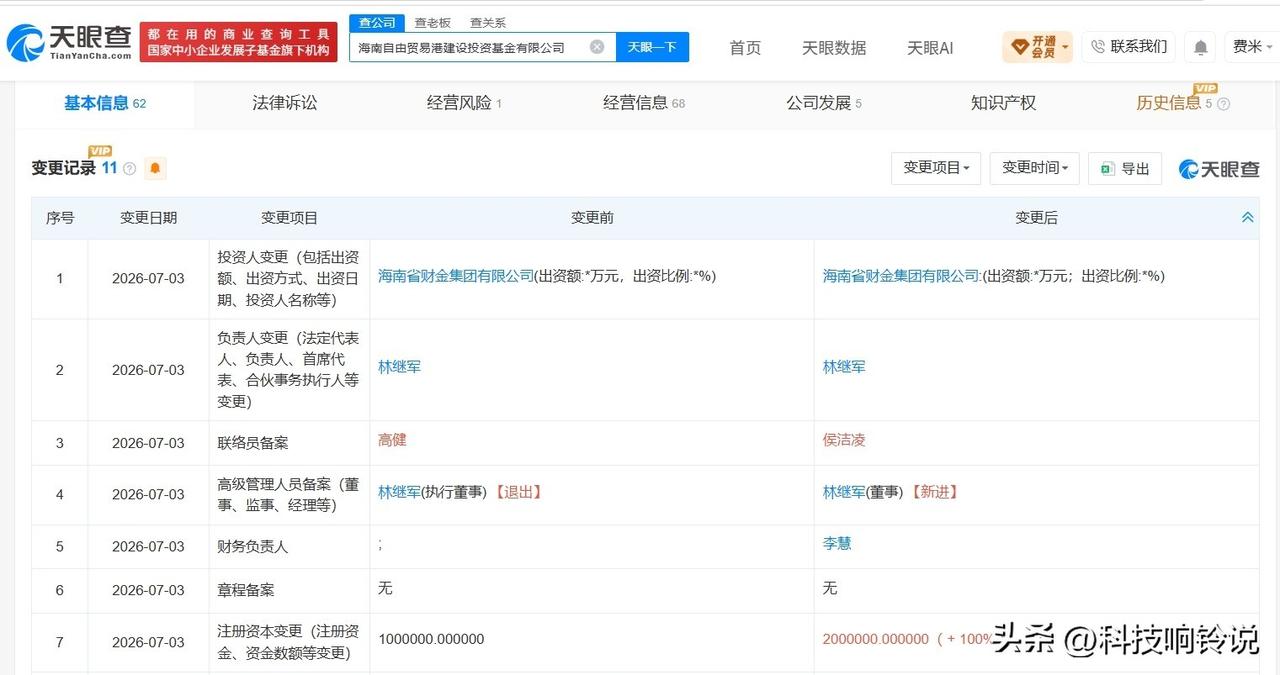Switch to the 法律诉讼 tab
This screenshot has height=675, width=1280.
[285, 103]
